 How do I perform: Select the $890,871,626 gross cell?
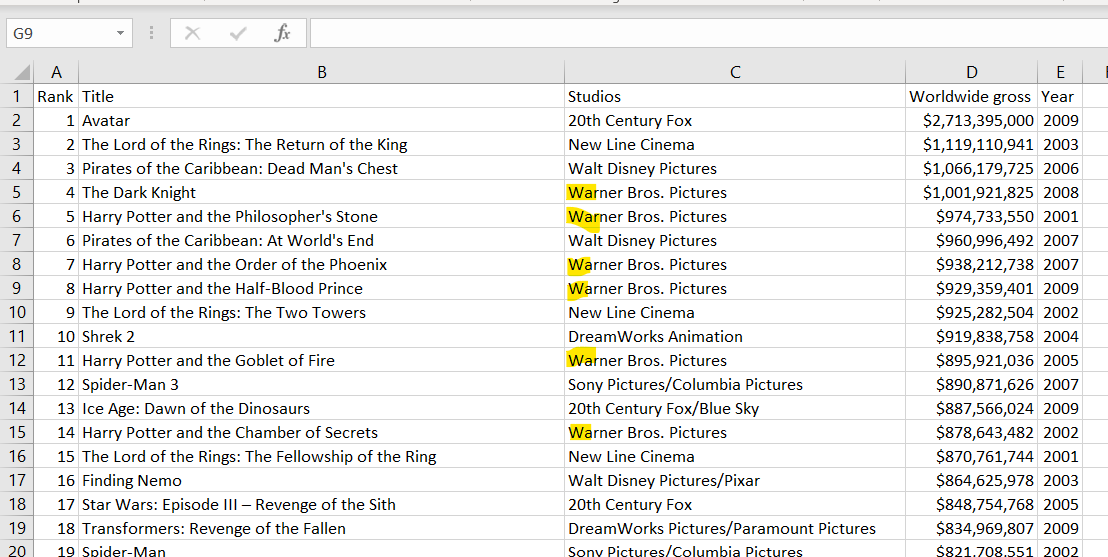coord(972,385)
